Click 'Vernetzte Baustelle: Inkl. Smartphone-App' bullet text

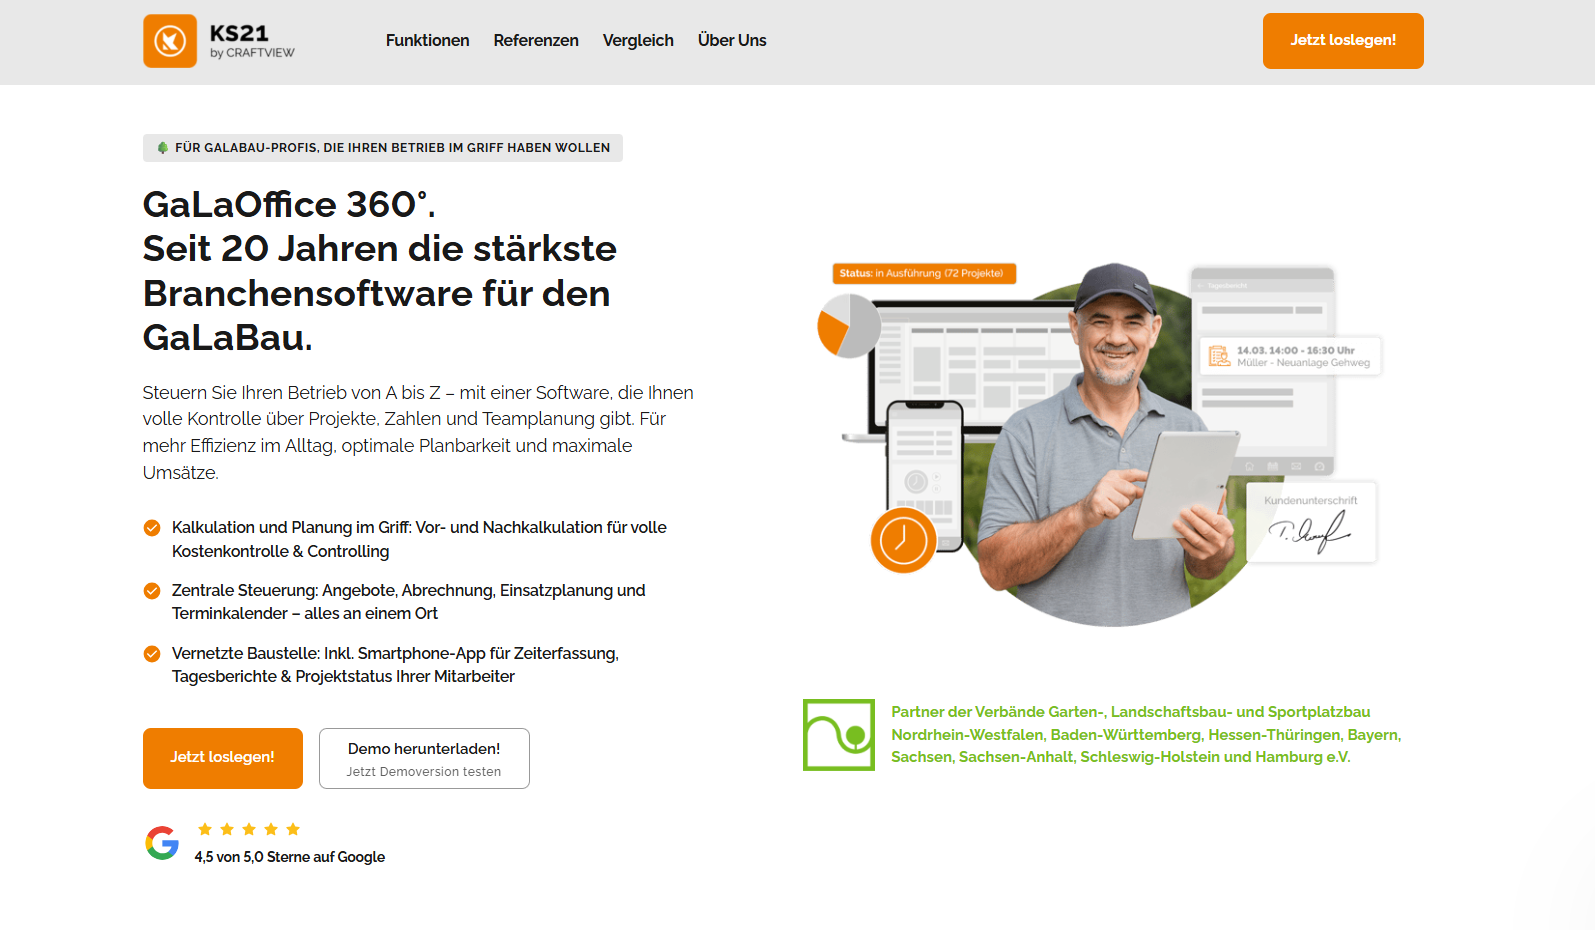395,665
